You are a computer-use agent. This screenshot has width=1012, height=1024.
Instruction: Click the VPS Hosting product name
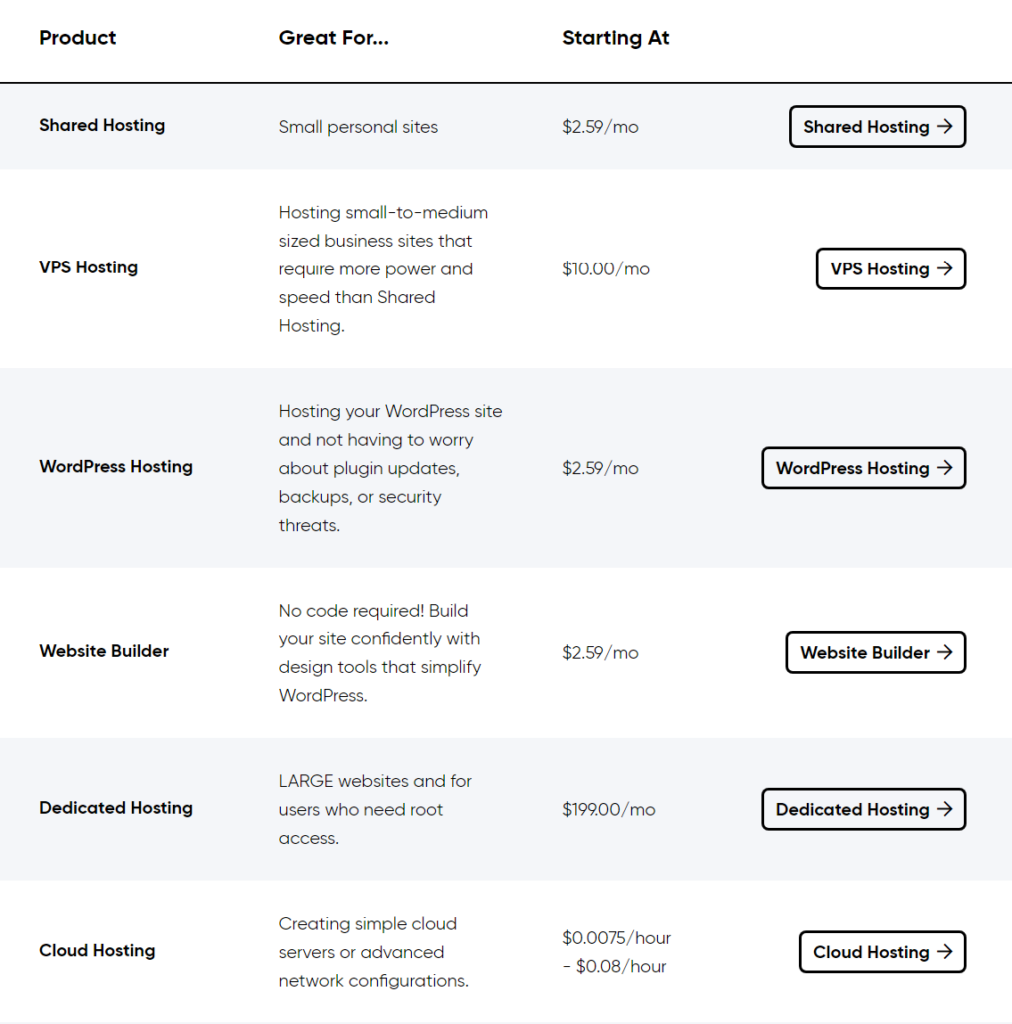click(88, 267)
